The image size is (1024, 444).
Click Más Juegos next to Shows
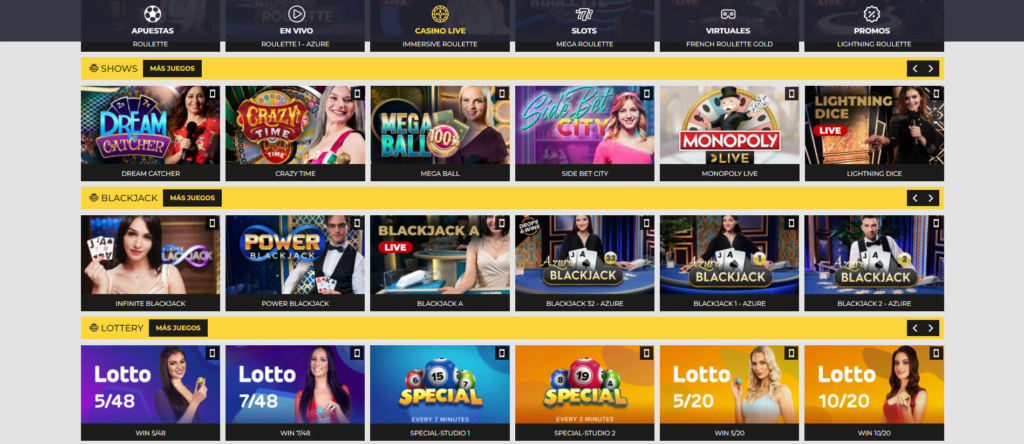point(172,69)
